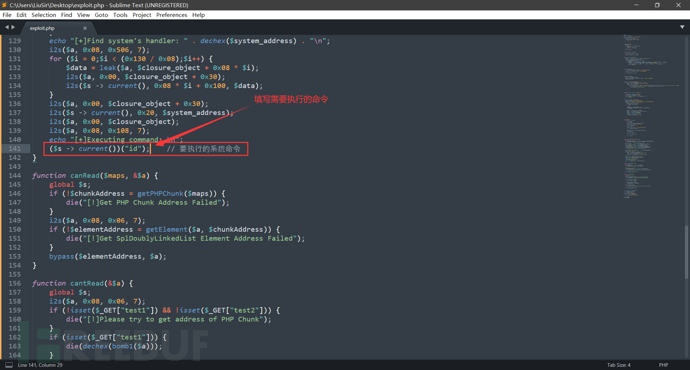Click the vertical scrollbar handle
The height and width of the screenshot is (370, 690).
(x=686, y=253)
